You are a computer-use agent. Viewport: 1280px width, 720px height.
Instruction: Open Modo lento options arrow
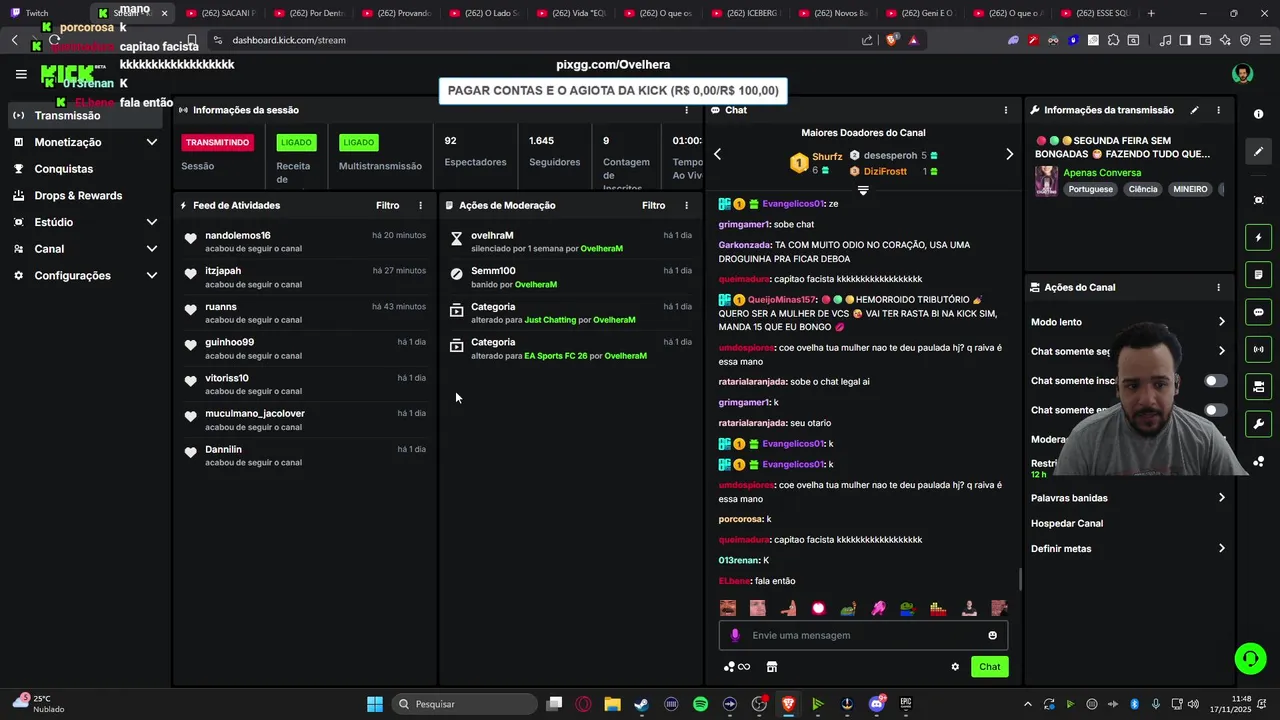point(1221,322)
